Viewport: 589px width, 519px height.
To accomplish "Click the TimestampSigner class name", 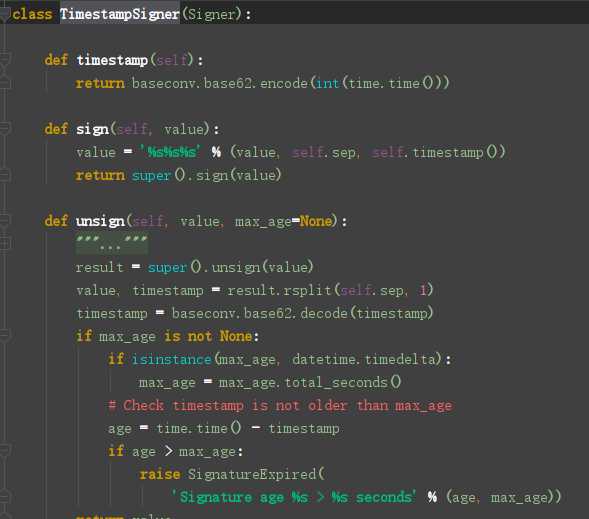I will [x=119, y=14].
